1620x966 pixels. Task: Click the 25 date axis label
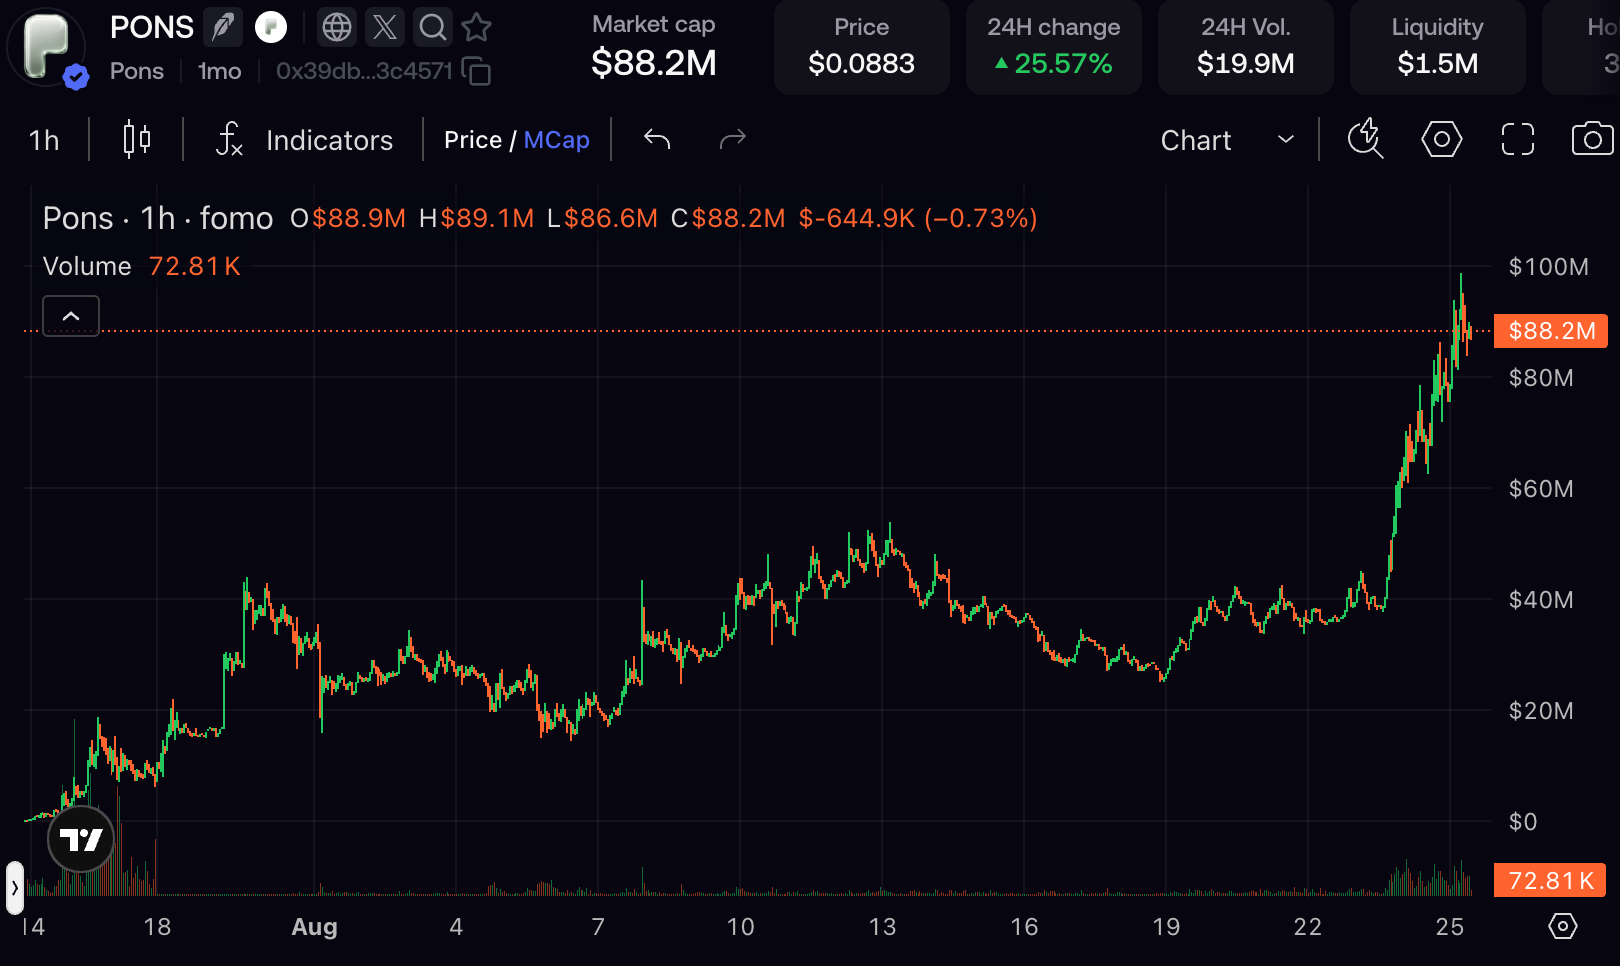pyautogui.click(x=1450, y=927)
